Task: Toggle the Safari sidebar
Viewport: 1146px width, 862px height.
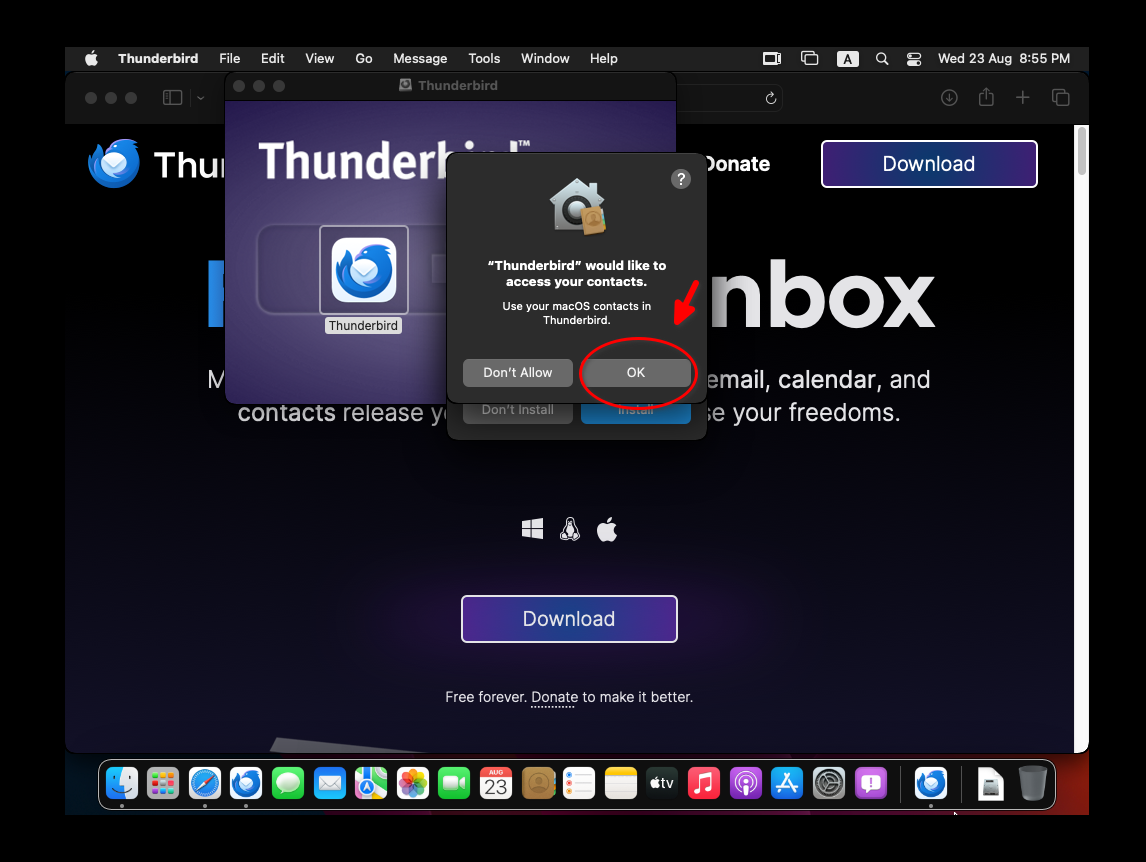Action: point(172,97)
